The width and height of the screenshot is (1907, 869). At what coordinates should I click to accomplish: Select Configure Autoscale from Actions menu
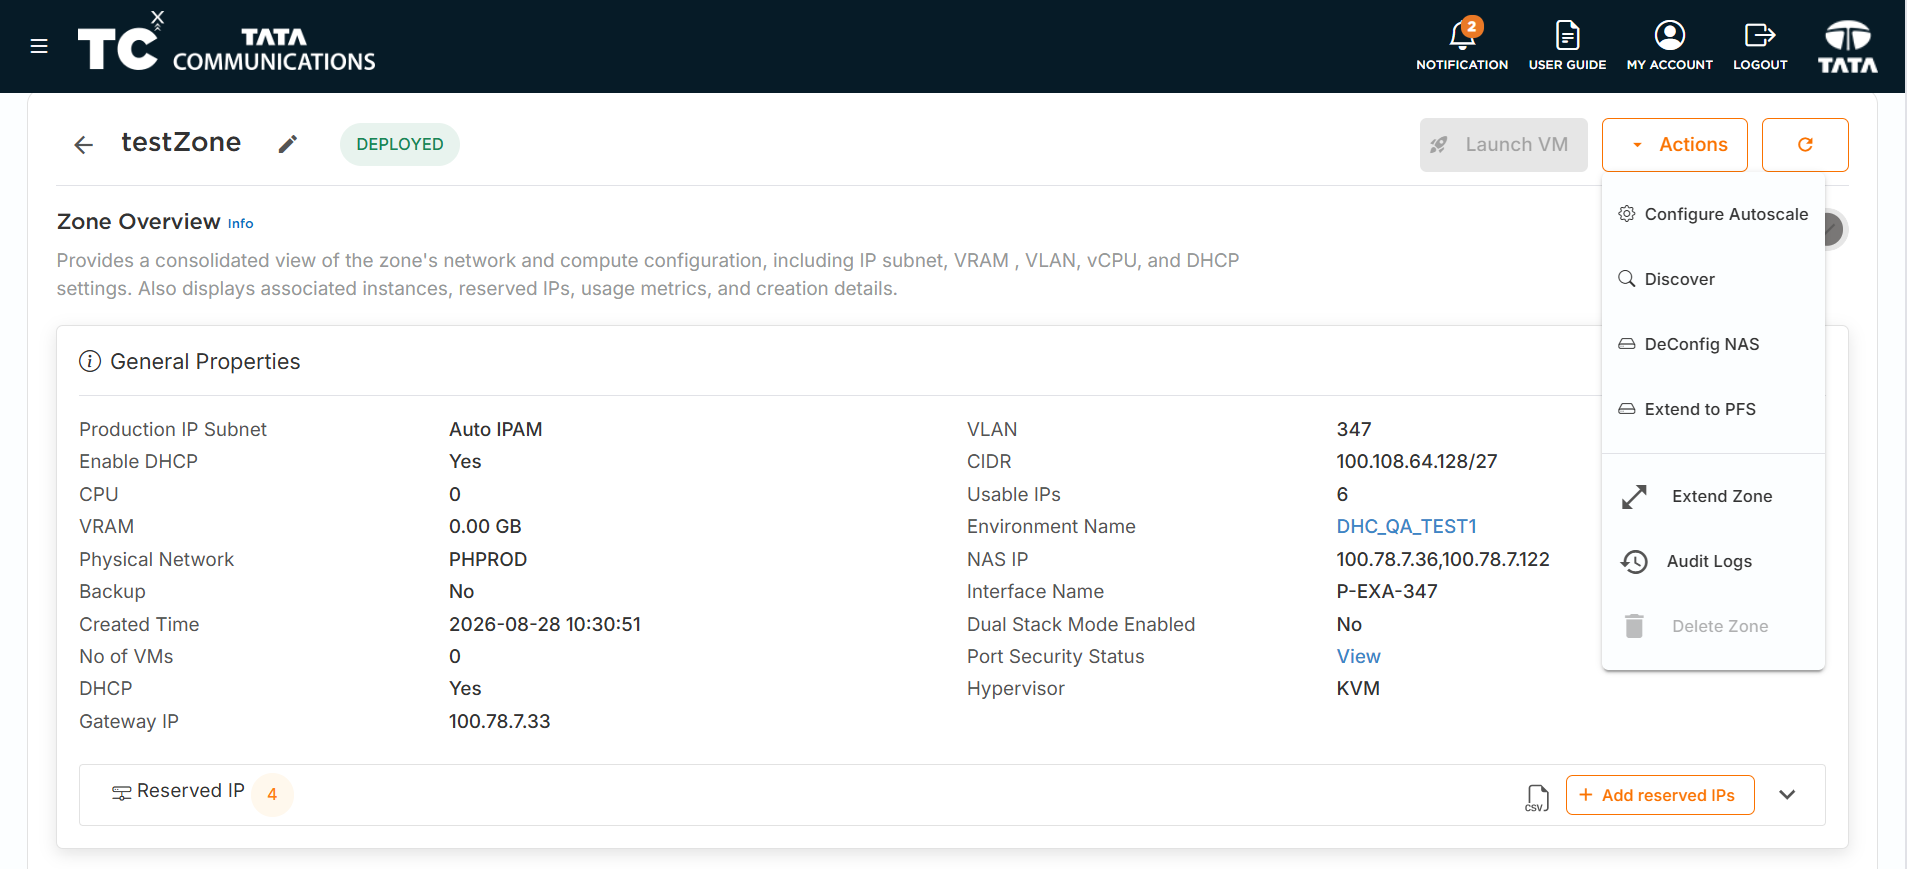click(1713, 214)
